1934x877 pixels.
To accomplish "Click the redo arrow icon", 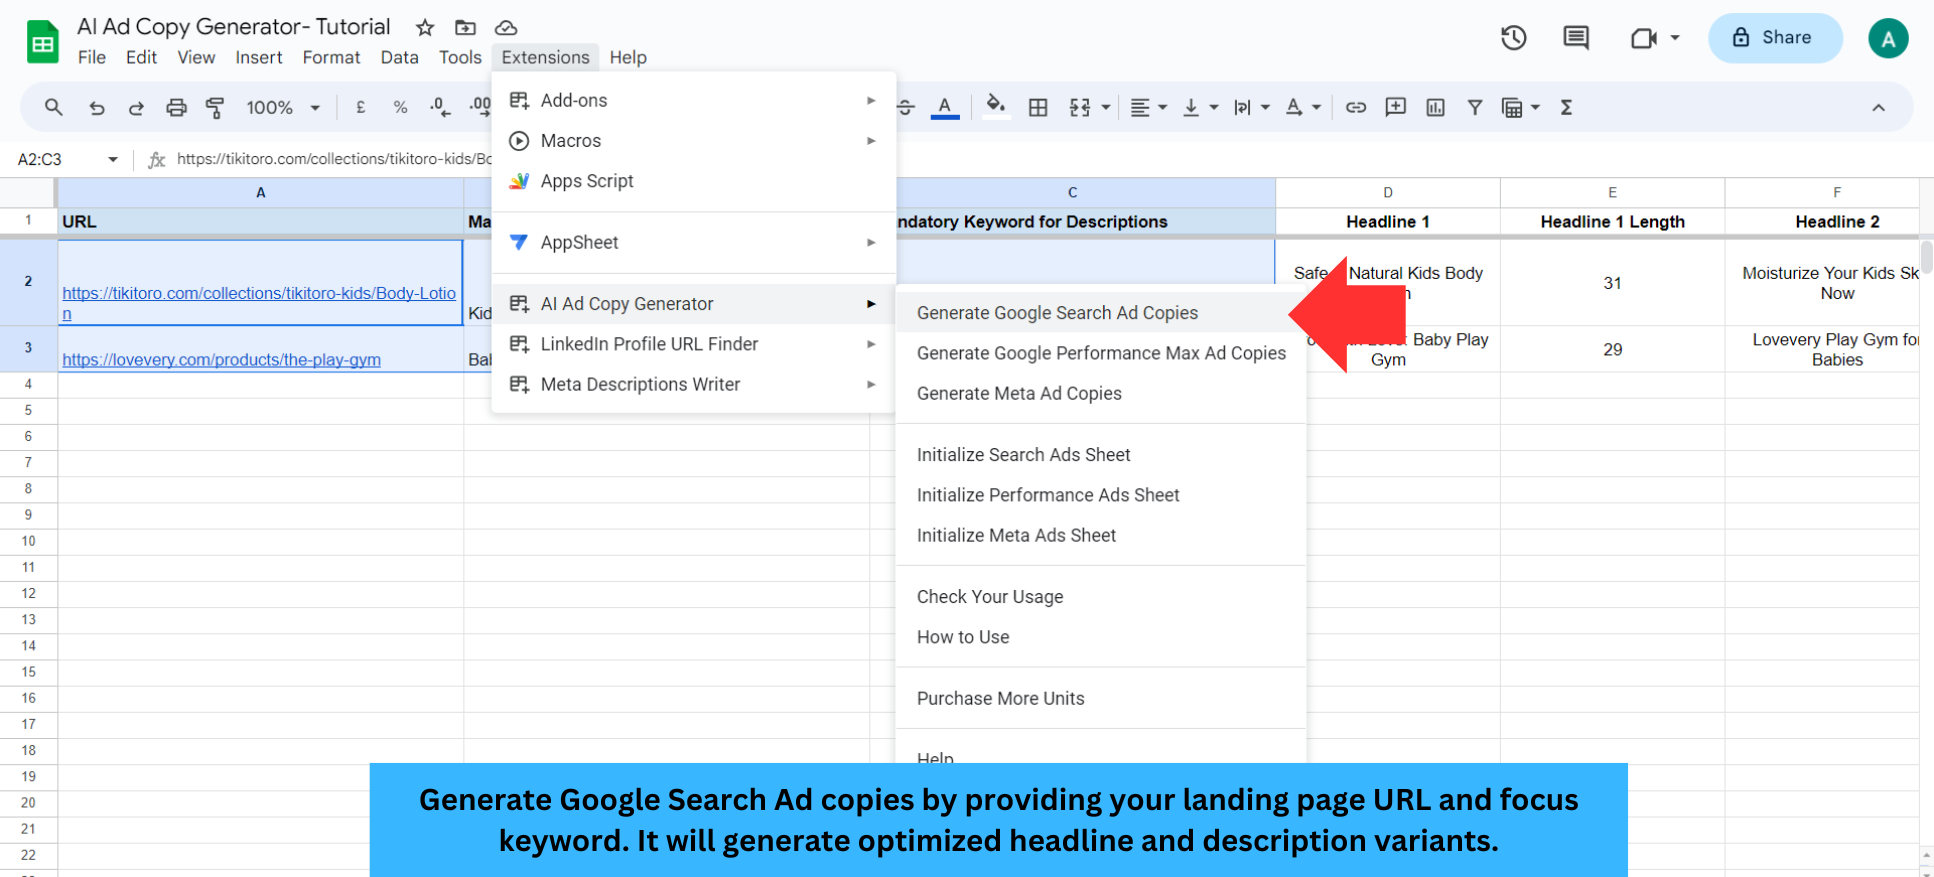I will click(x=136, y=108).
